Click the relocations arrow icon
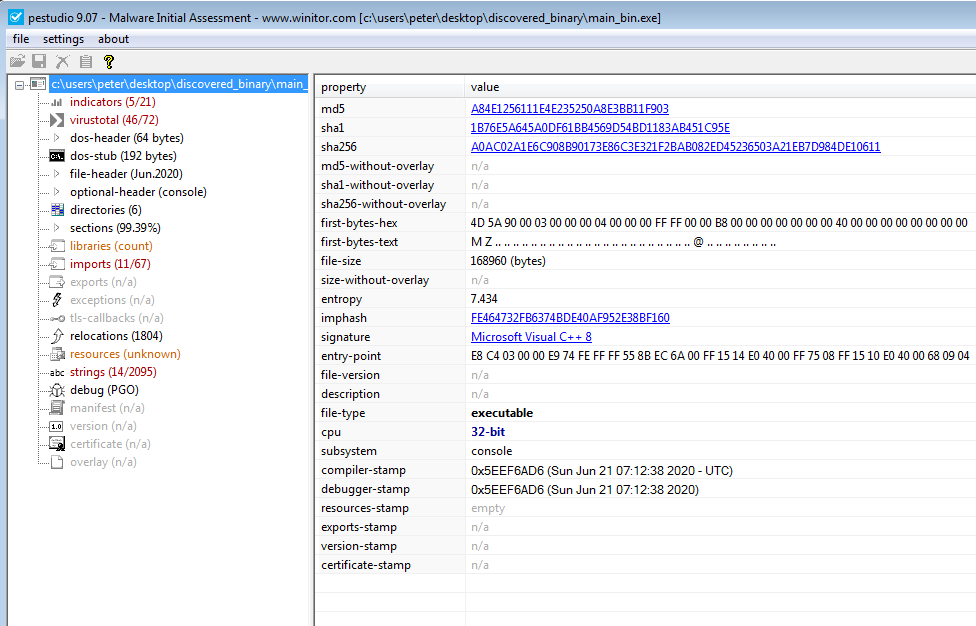This screenshot has height=626, width=976. (x=57, y=336)
